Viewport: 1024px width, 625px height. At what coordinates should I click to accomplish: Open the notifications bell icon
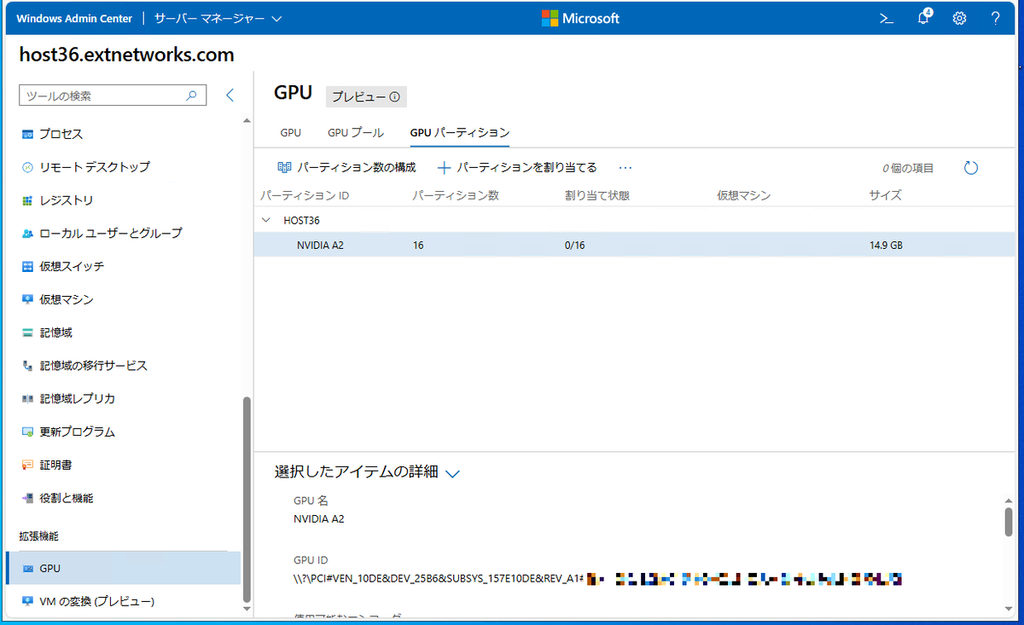tap(923, 18)
